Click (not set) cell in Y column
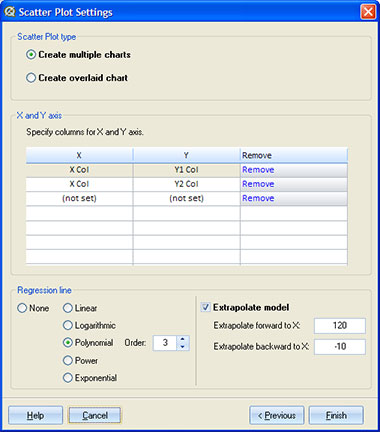The height and width of the screenshot is (432, 380). tap(186, 198)
